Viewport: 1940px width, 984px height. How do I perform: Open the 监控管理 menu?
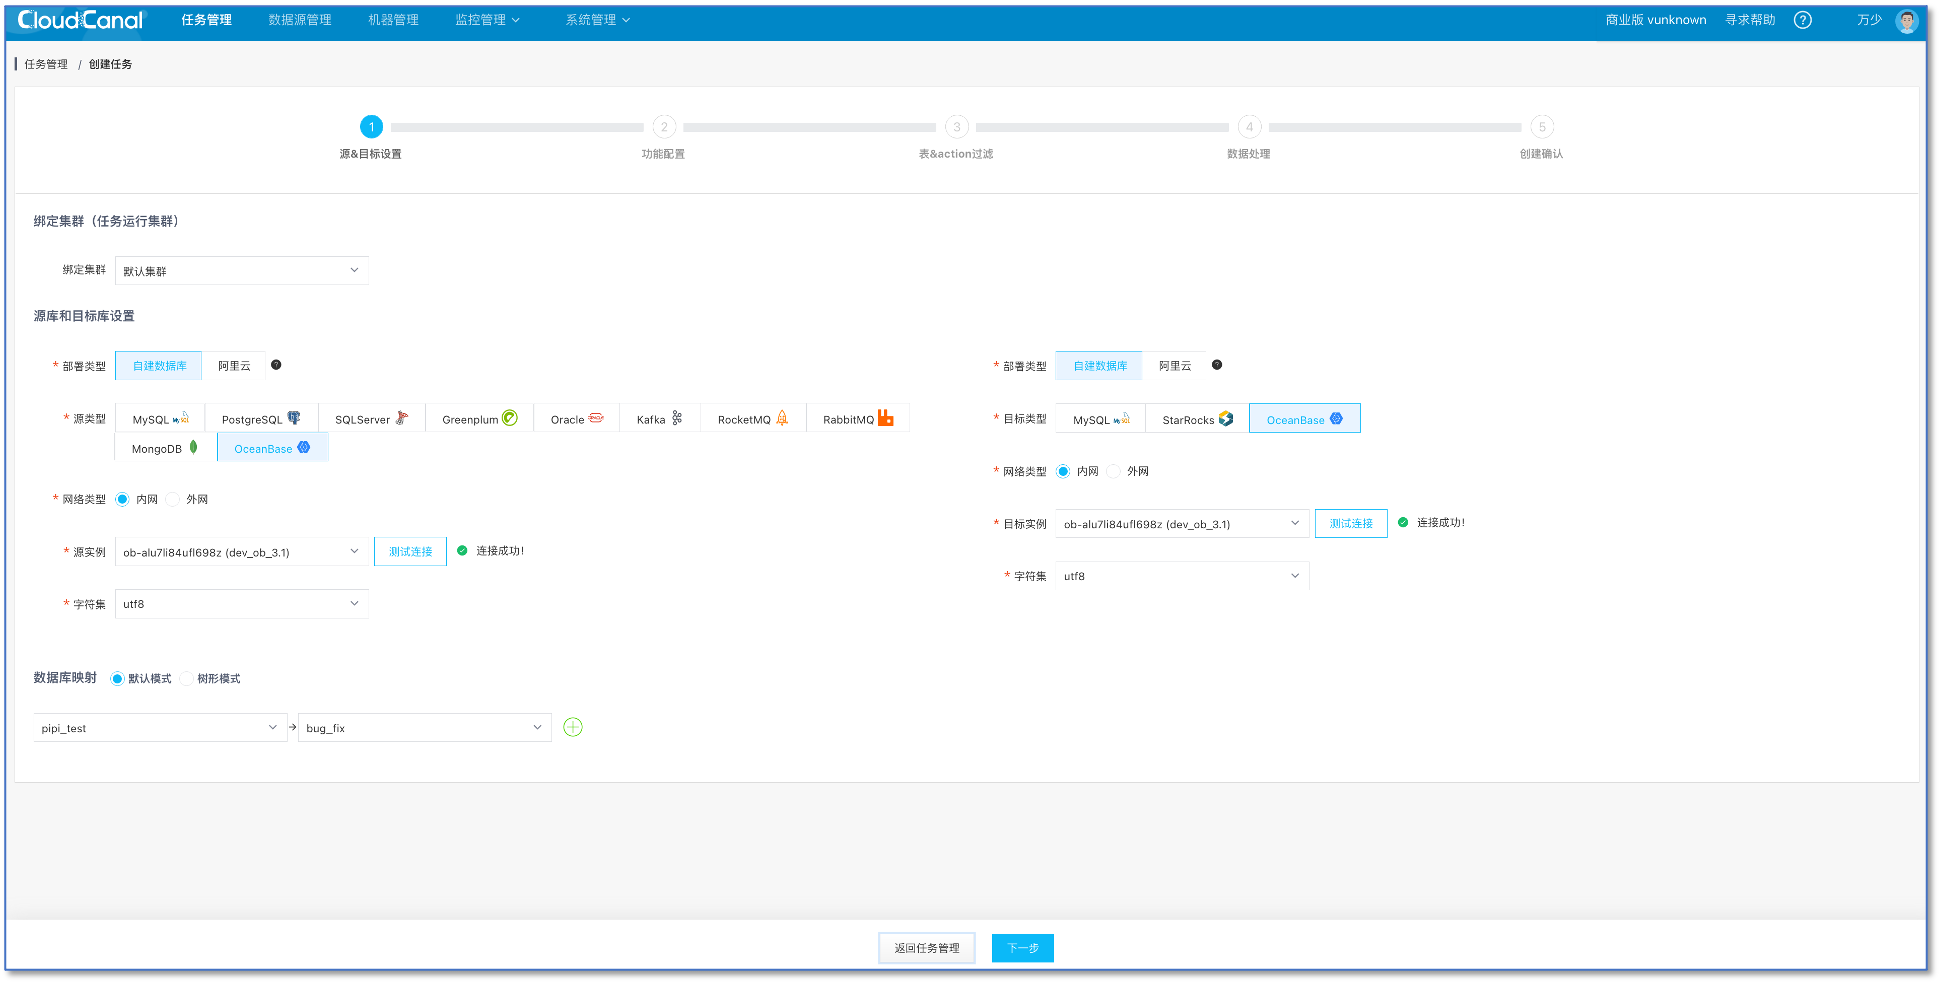pyautogui.click(x=487, y=20)
